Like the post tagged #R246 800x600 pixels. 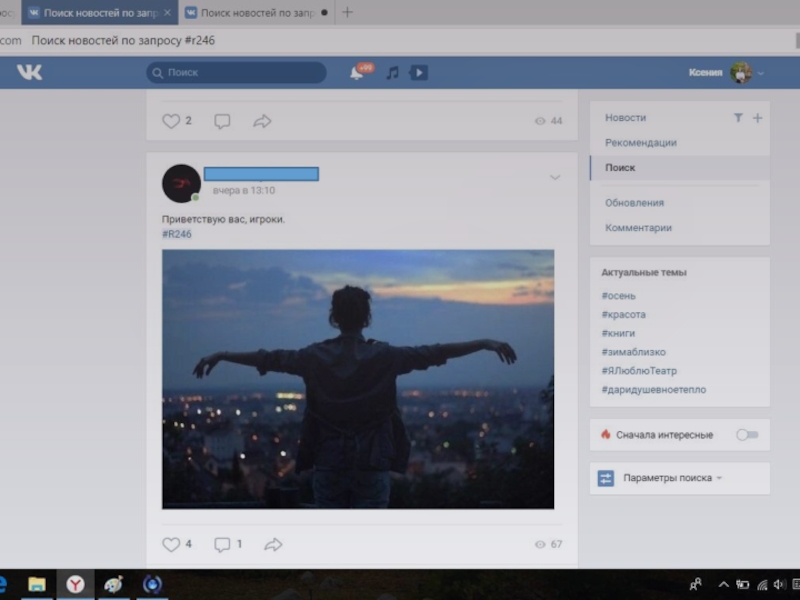[x=172, y=545]
